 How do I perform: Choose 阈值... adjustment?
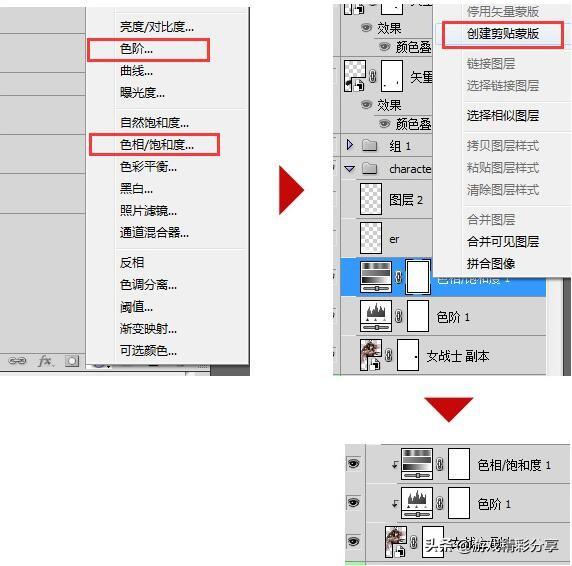[x=136, y=307]
